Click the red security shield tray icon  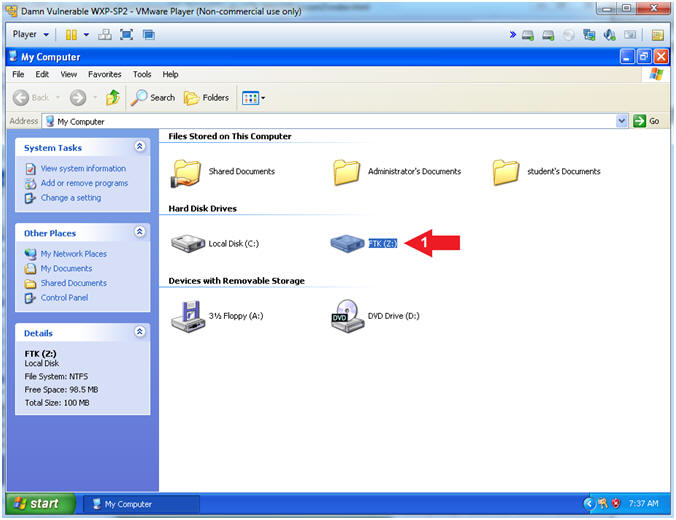(616, 503)
